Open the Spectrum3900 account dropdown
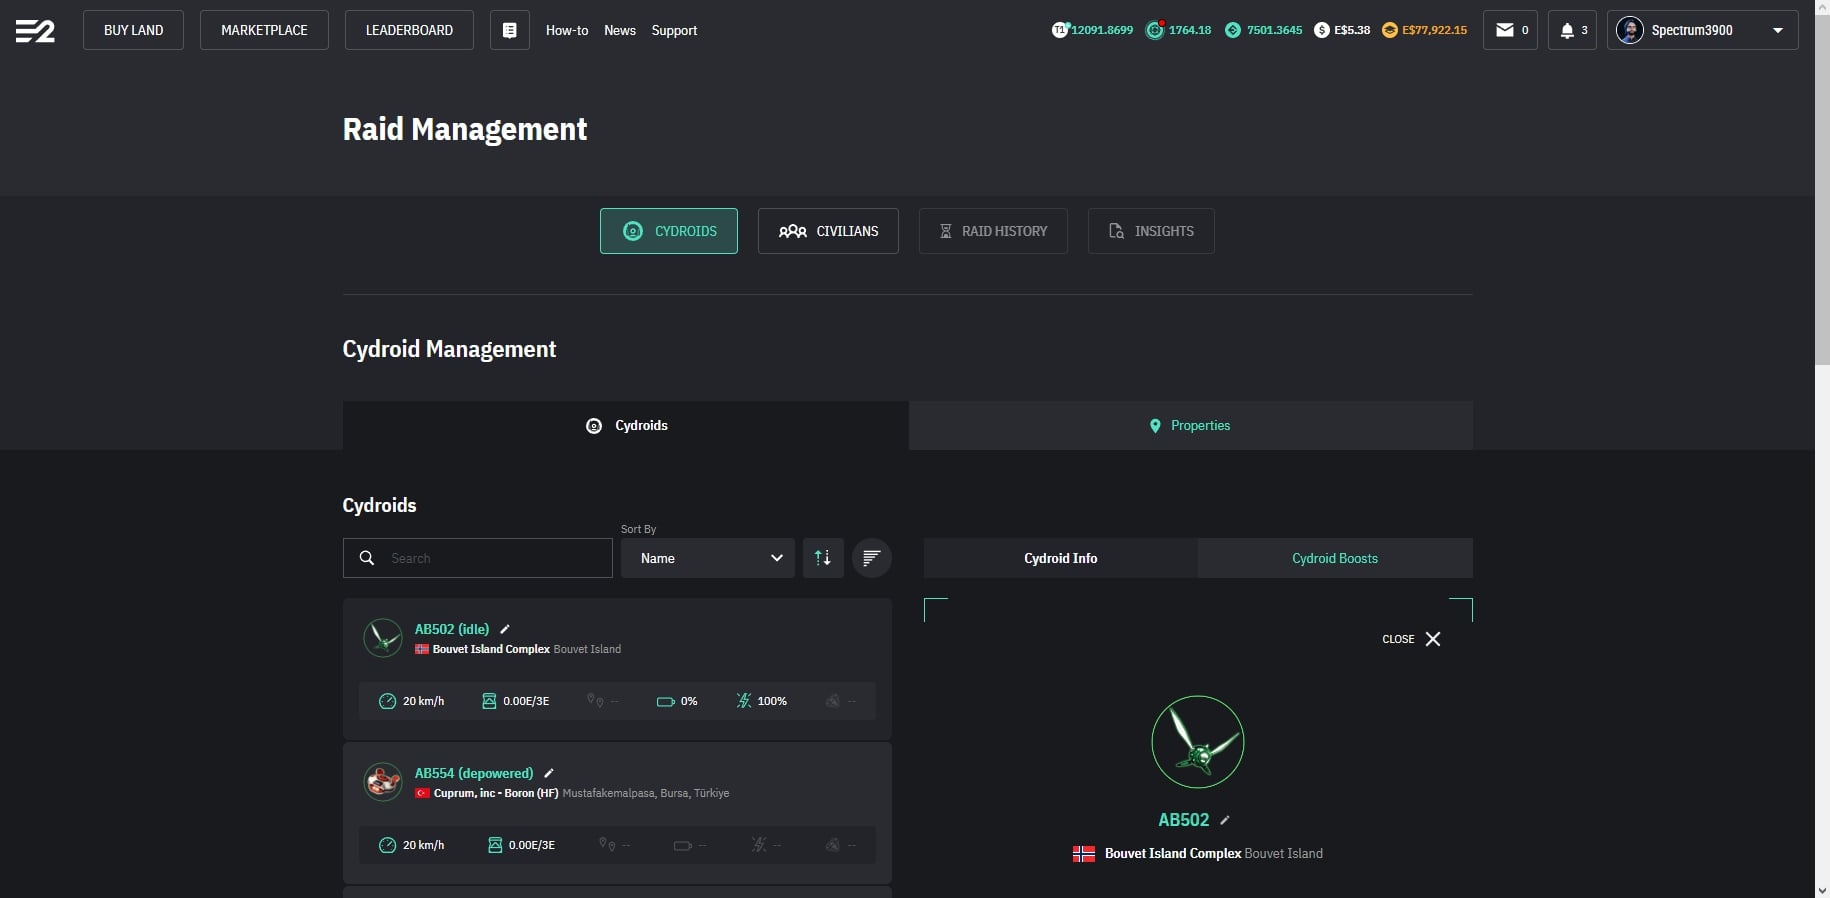This screenshot has height=898, width=1830. pos(1702,30)
